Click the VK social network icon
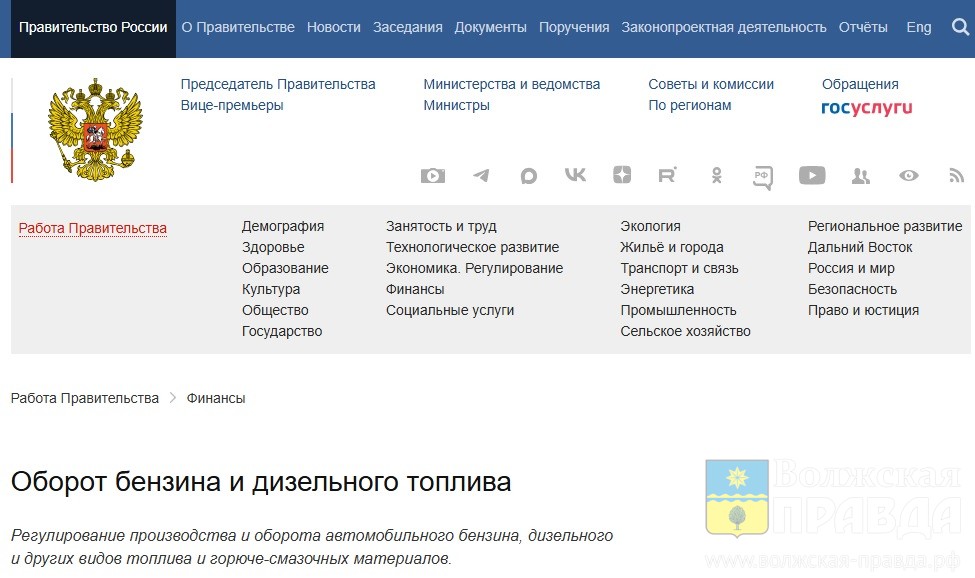This screenshot has height=578, width=975. coord(575,175)
